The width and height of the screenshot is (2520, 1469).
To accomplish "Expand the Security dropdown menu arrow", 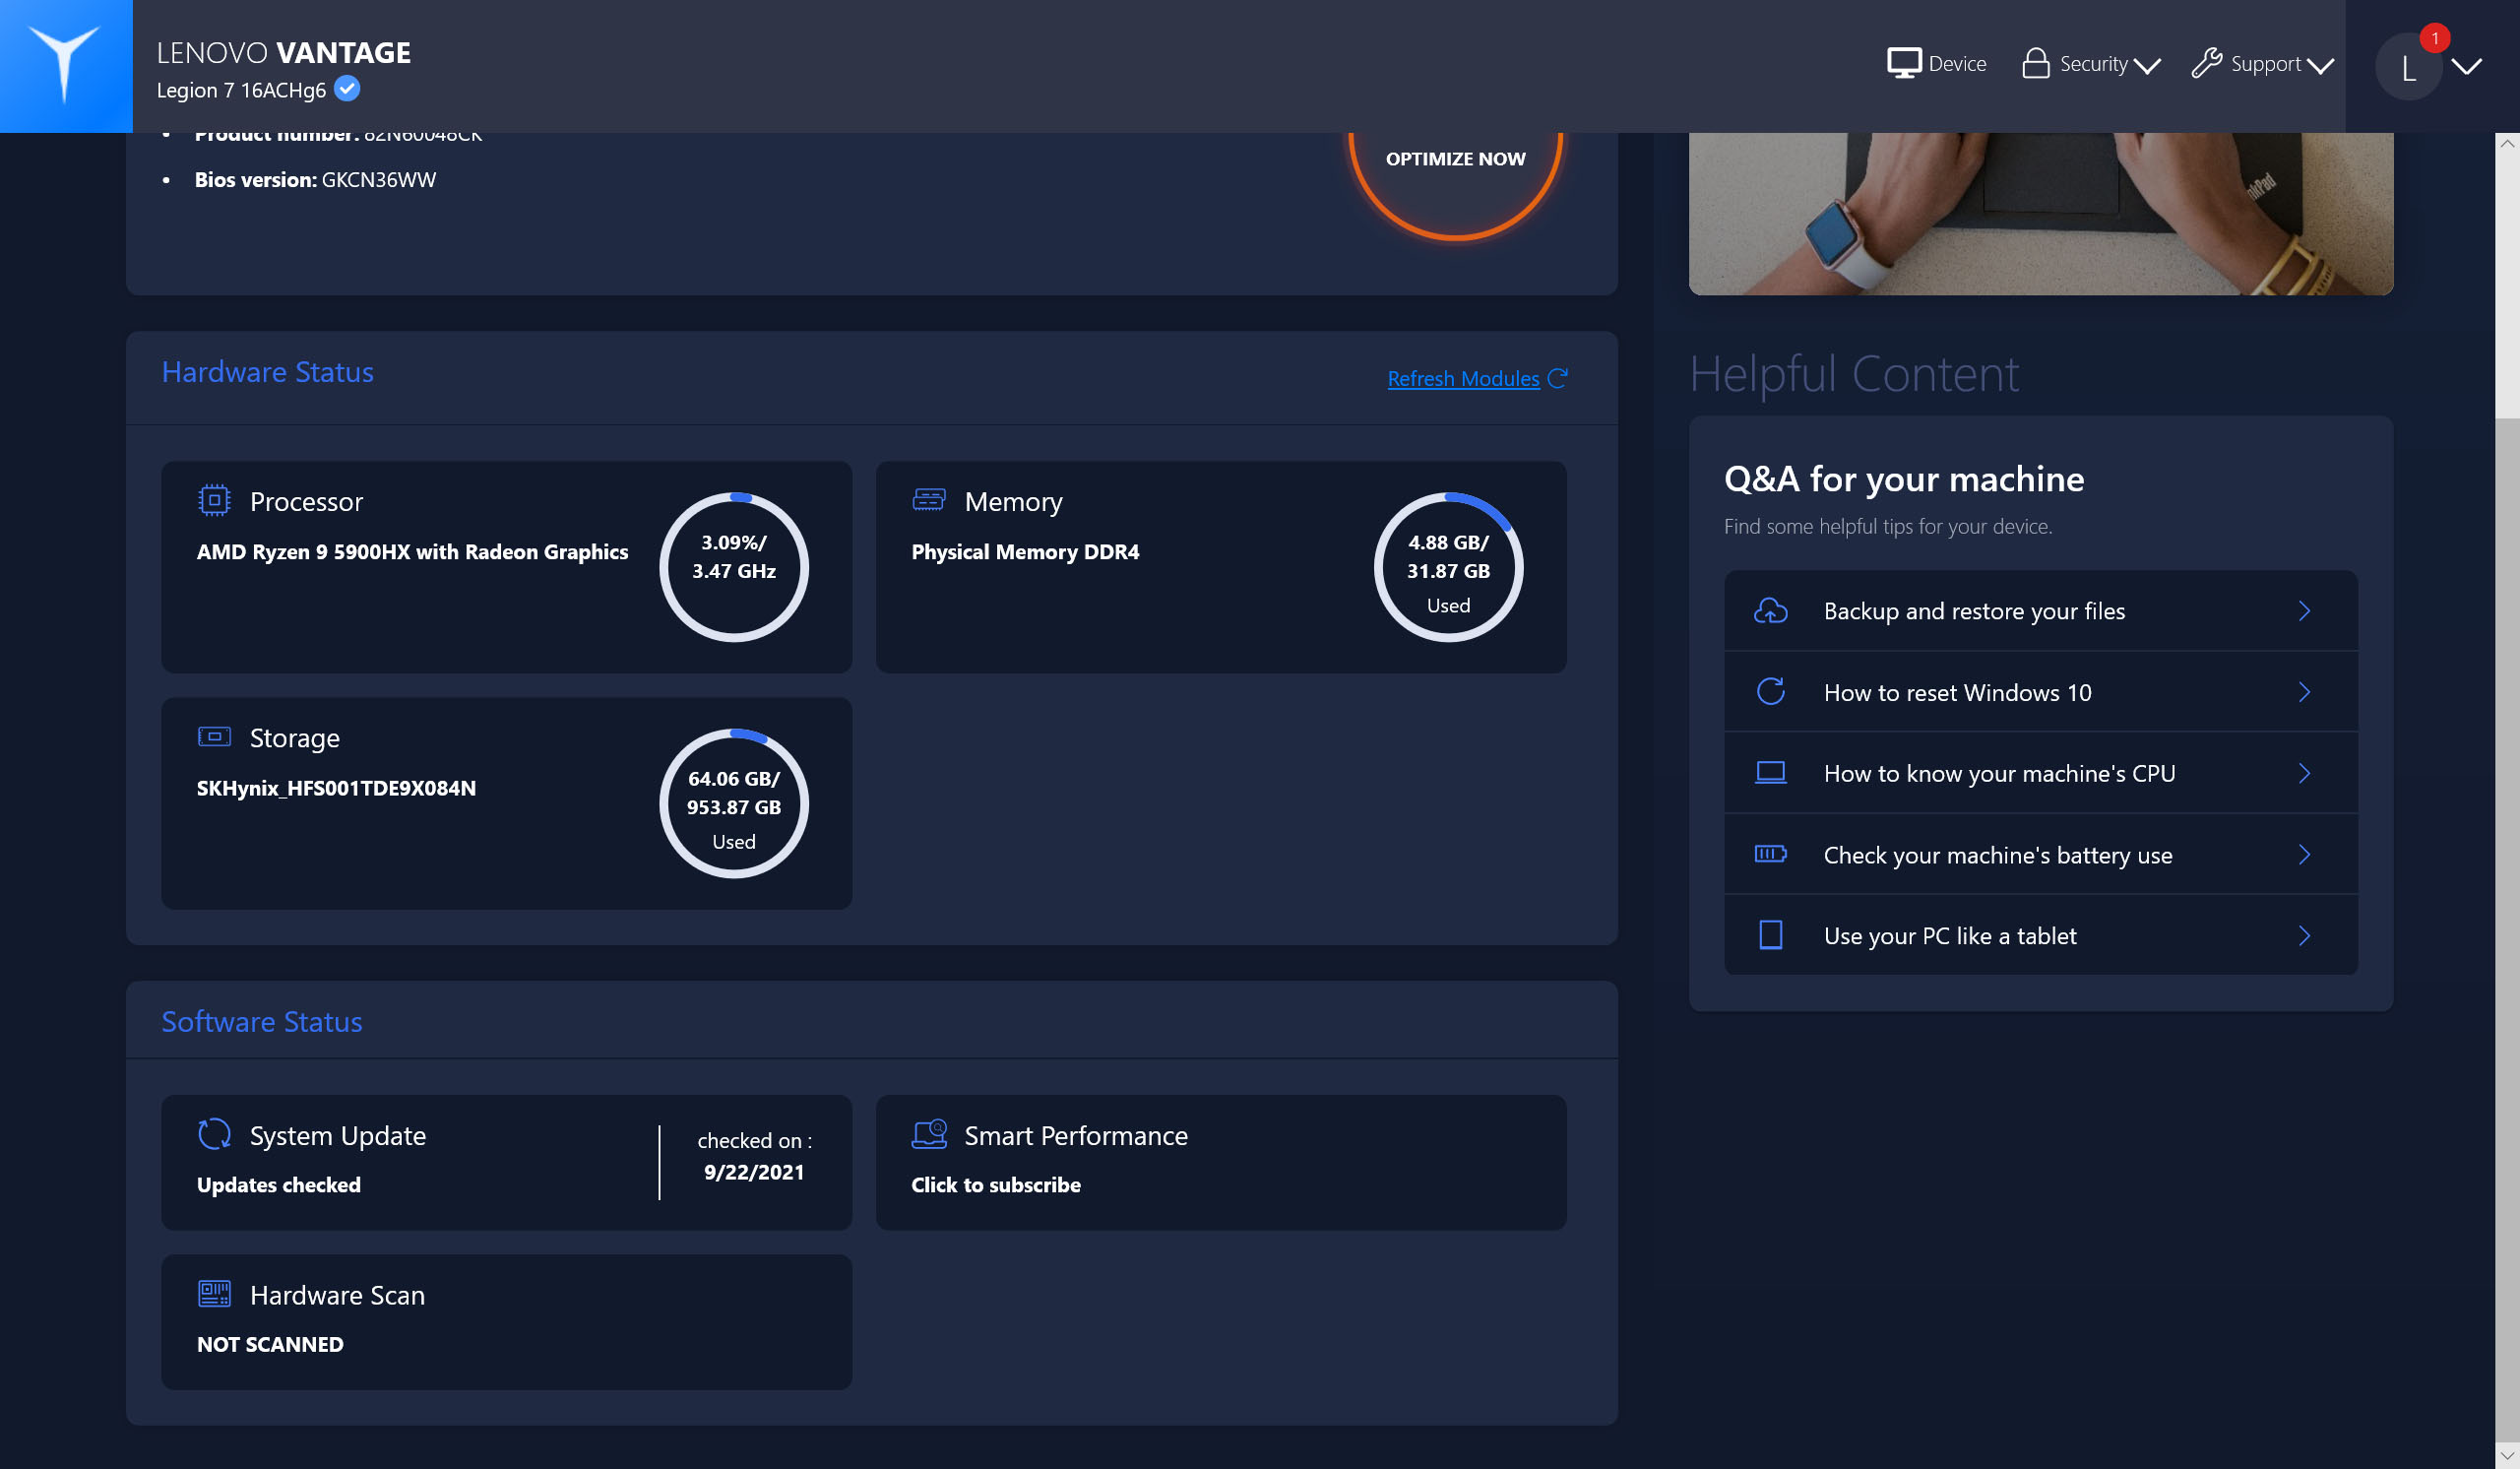I will (x=2146, y=66).
